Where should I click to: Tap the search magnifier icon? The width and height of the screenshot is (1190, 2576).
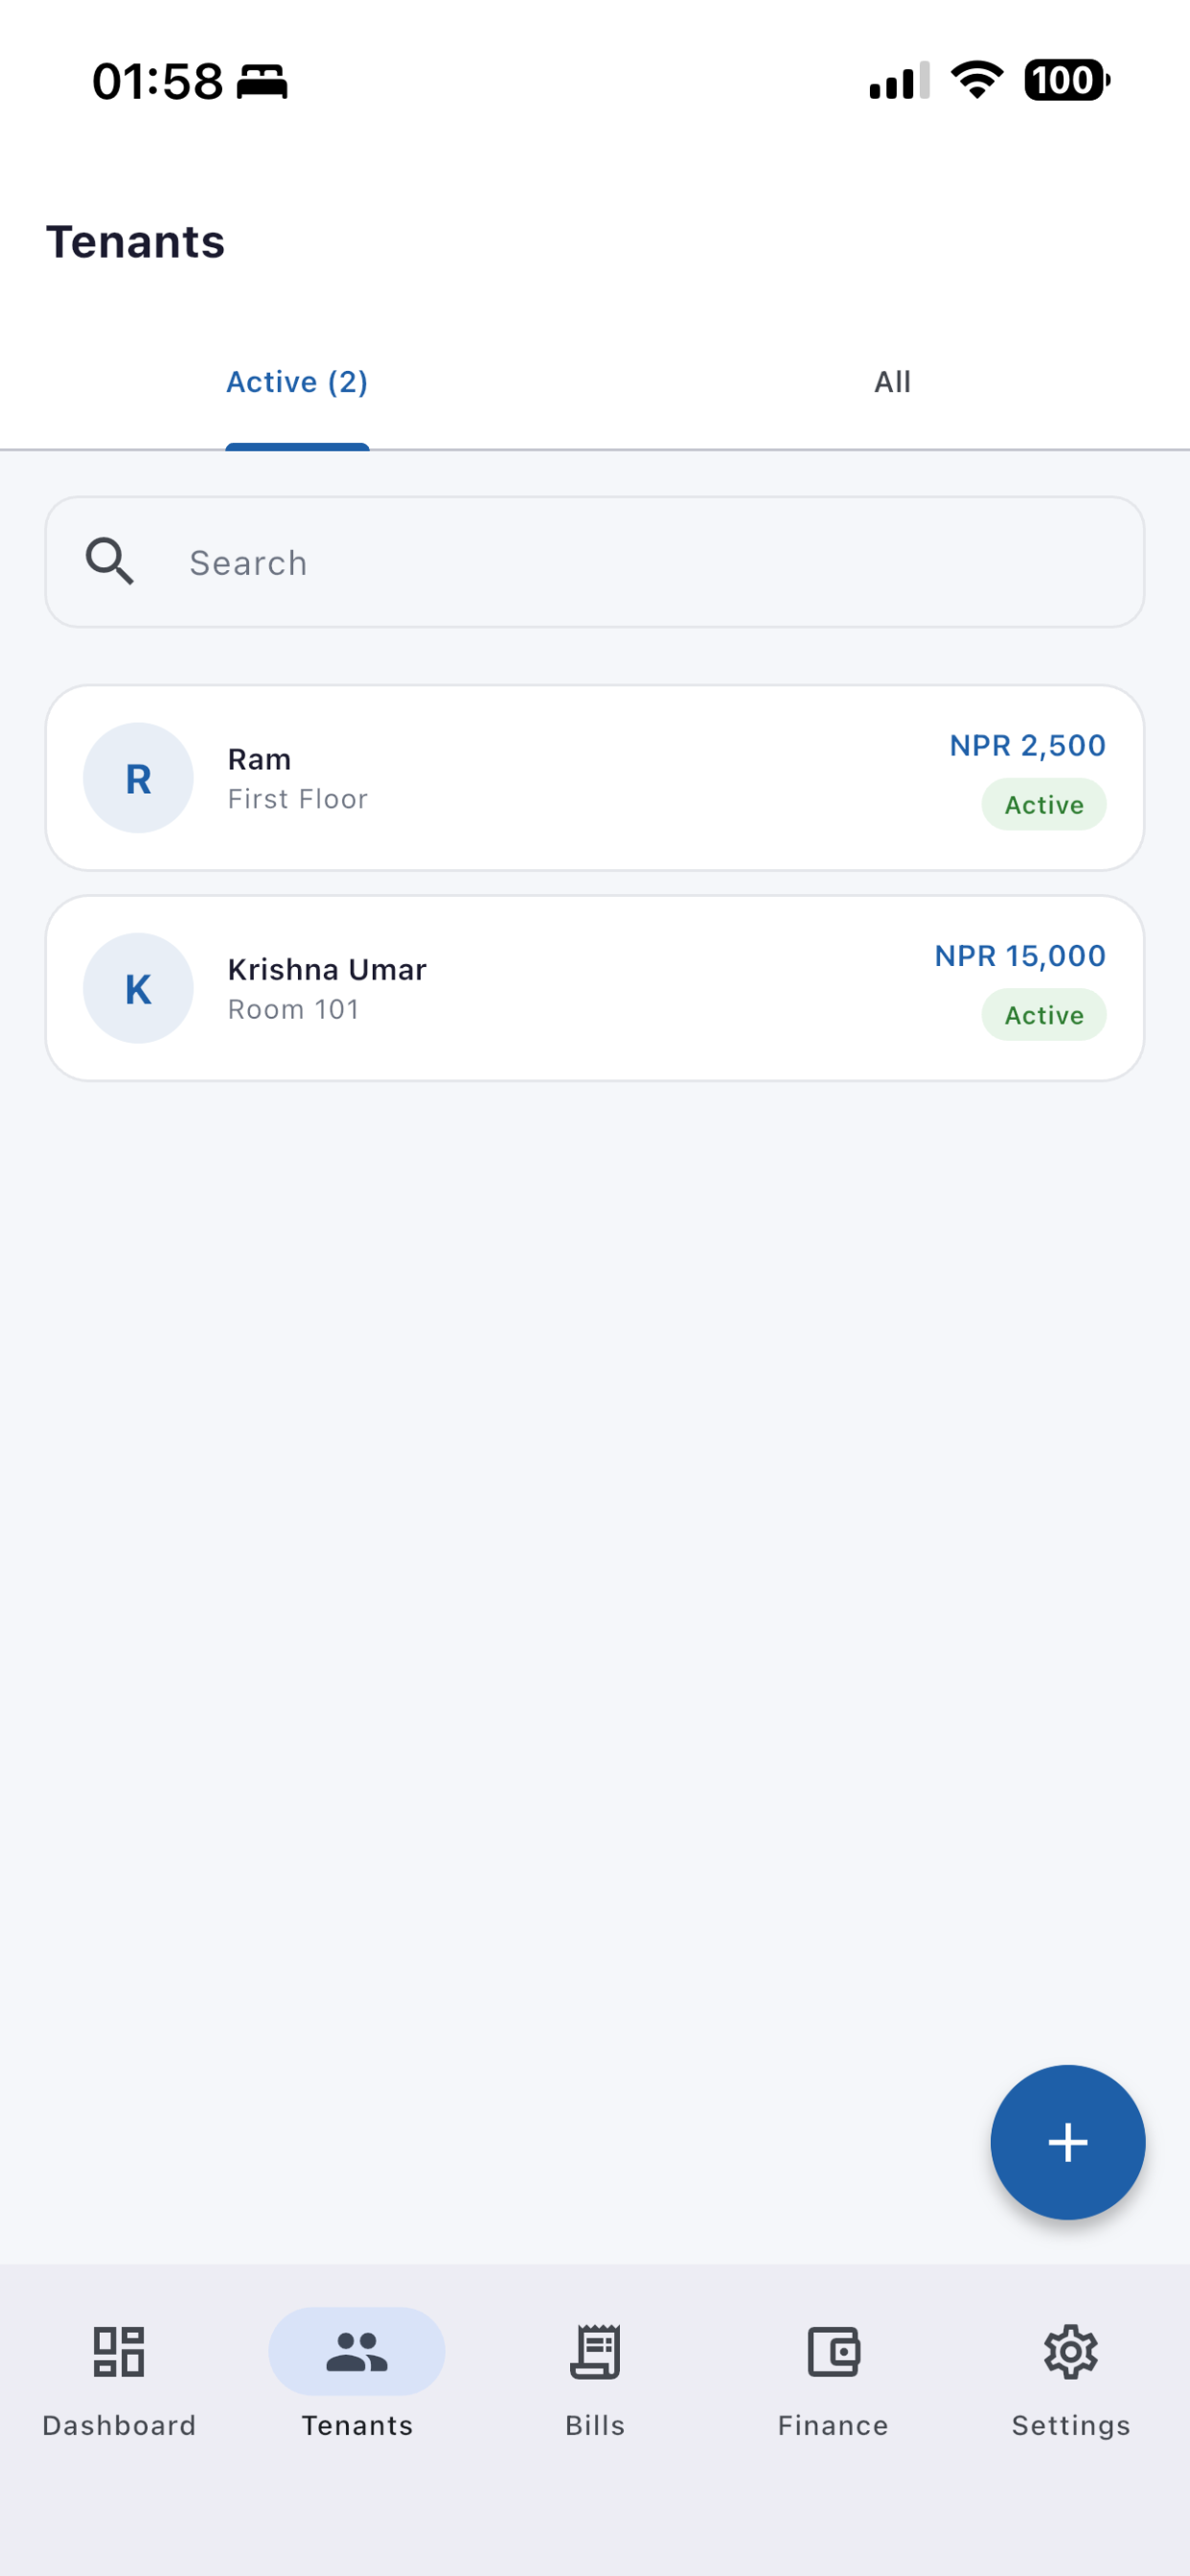(x=110, y=561)
